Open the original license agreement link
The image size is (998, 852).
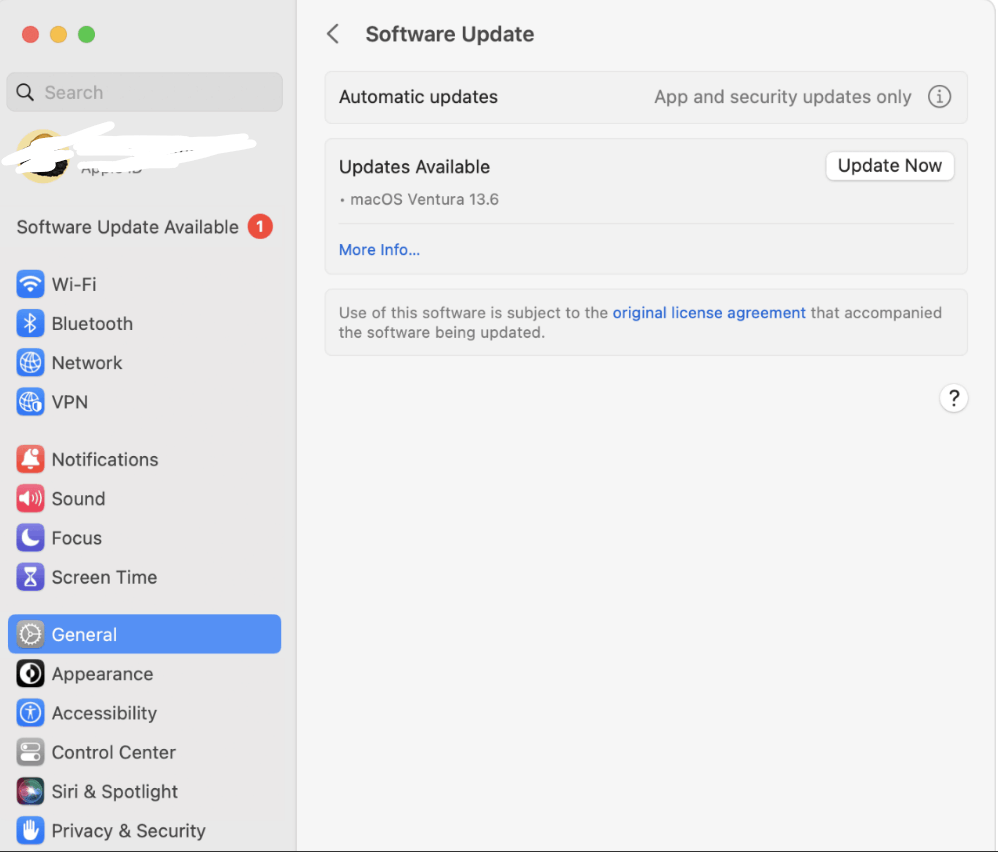click(x=709, y=312)
